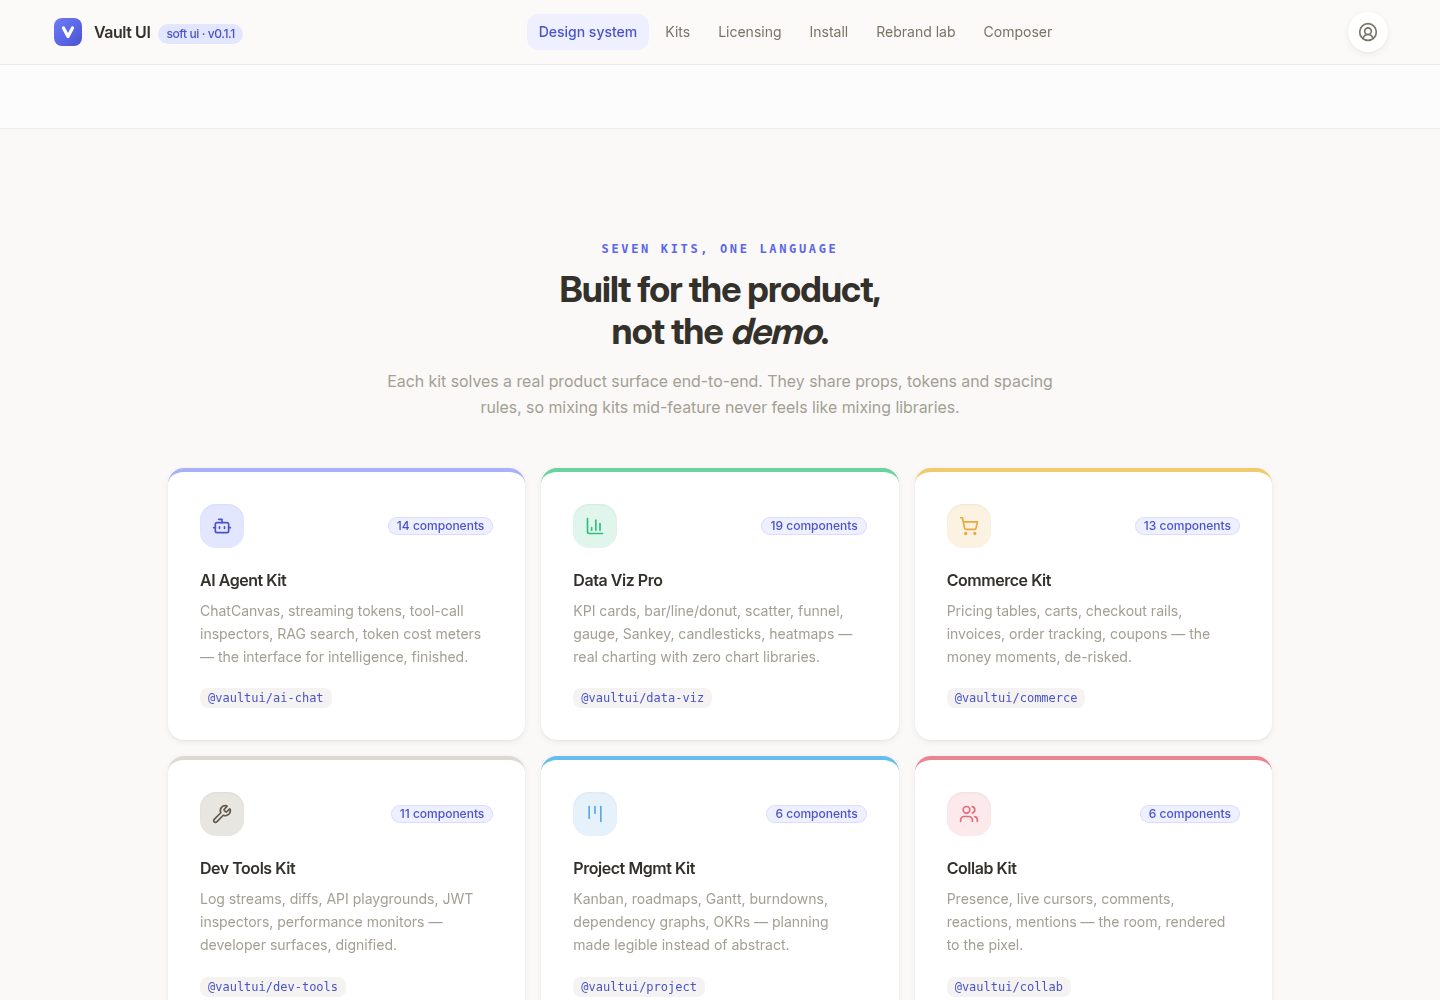Click the Collab Kit 6 components badge
This screenshot has height=1000, width=1440.
tap(1190, 814)
